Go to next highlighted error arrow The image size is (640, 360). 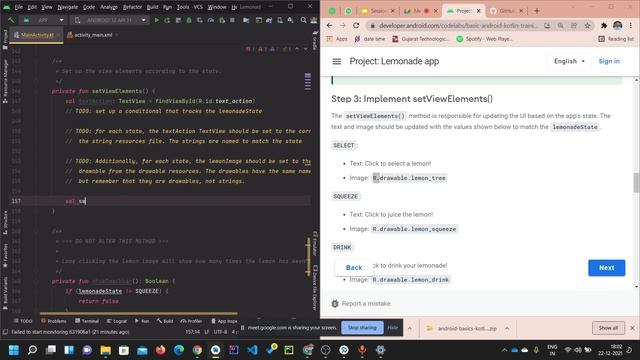point(305,49)
